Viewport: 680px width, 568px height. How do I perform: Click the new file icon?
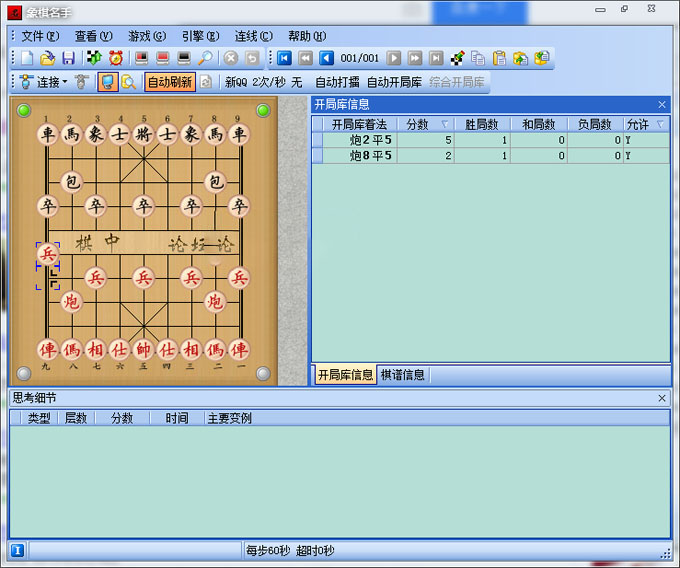pos(27,58)
